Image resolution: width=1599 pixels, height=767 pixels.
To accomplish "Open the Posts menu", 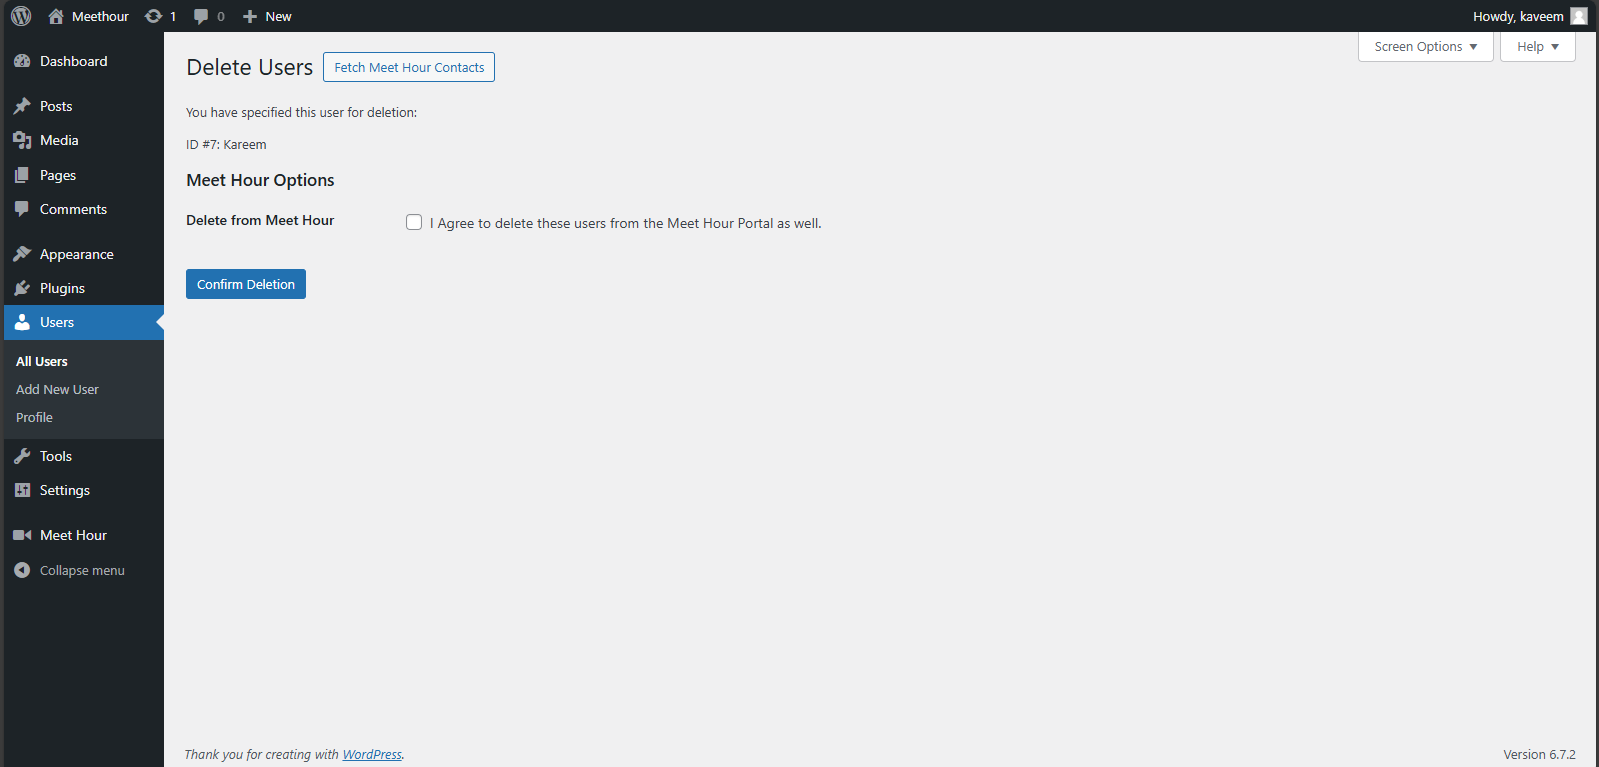I will click(56, 106).
